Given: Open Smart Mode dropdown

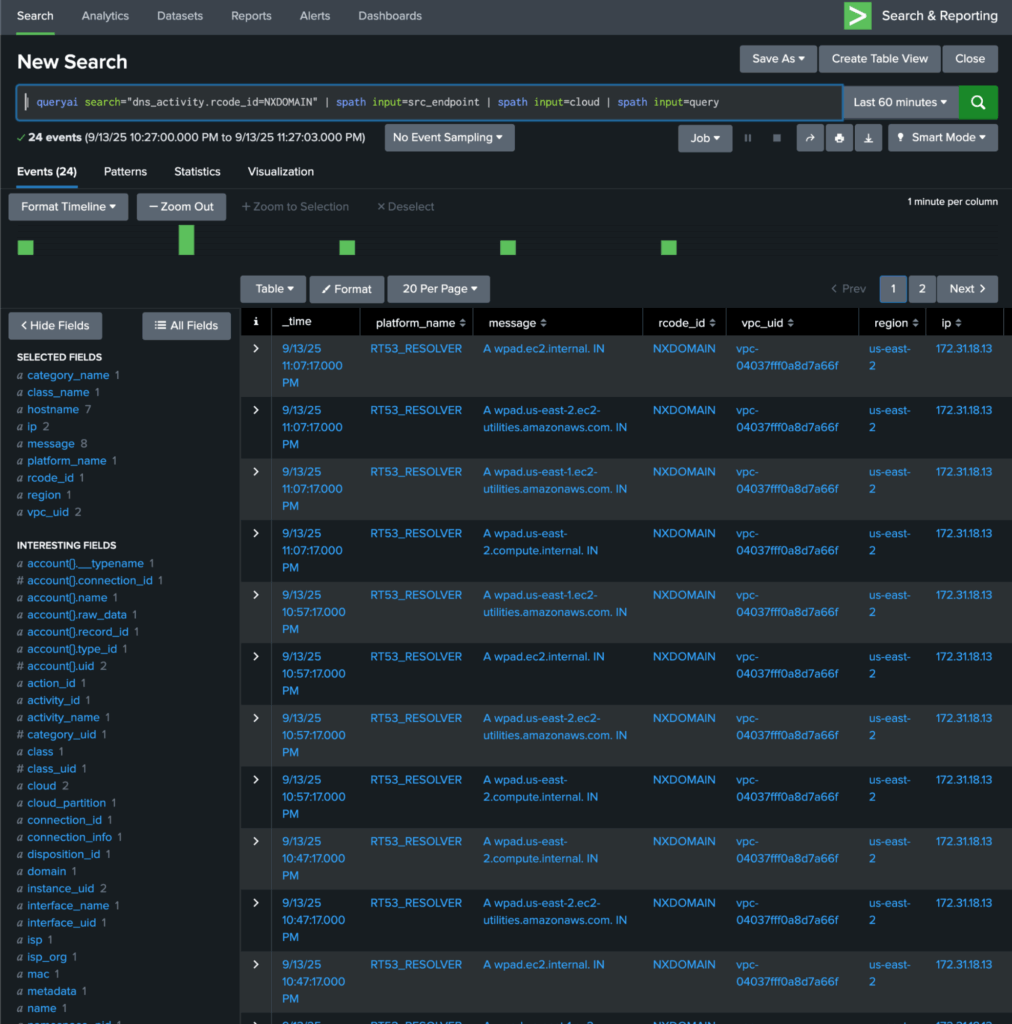Looking at the screenshot, I should point(943,138).
